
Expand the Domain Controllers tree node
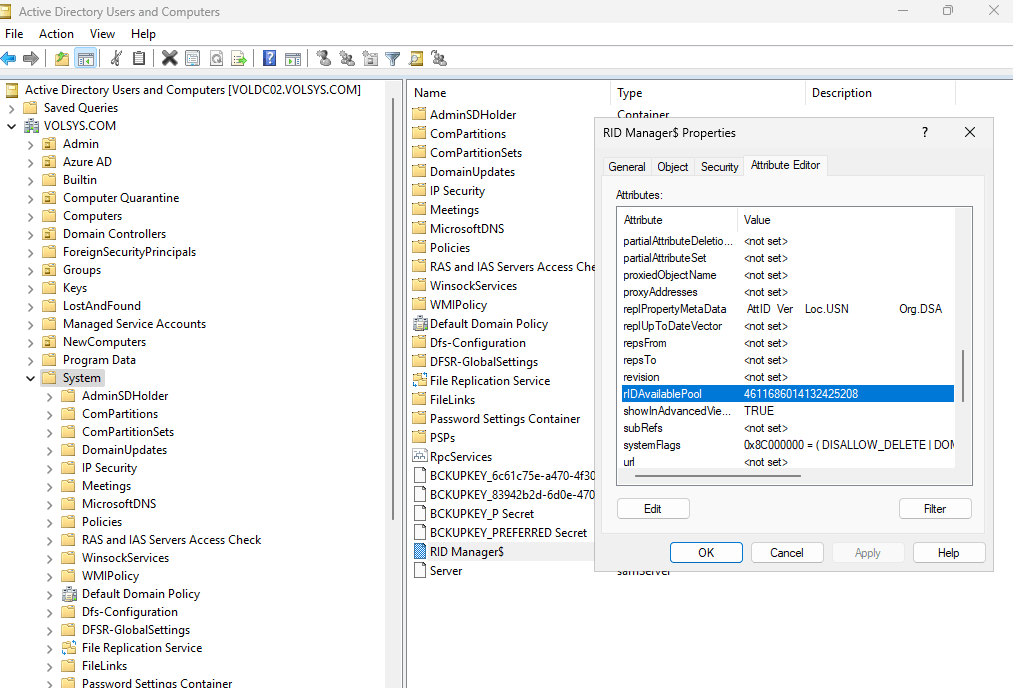point(30,234)
